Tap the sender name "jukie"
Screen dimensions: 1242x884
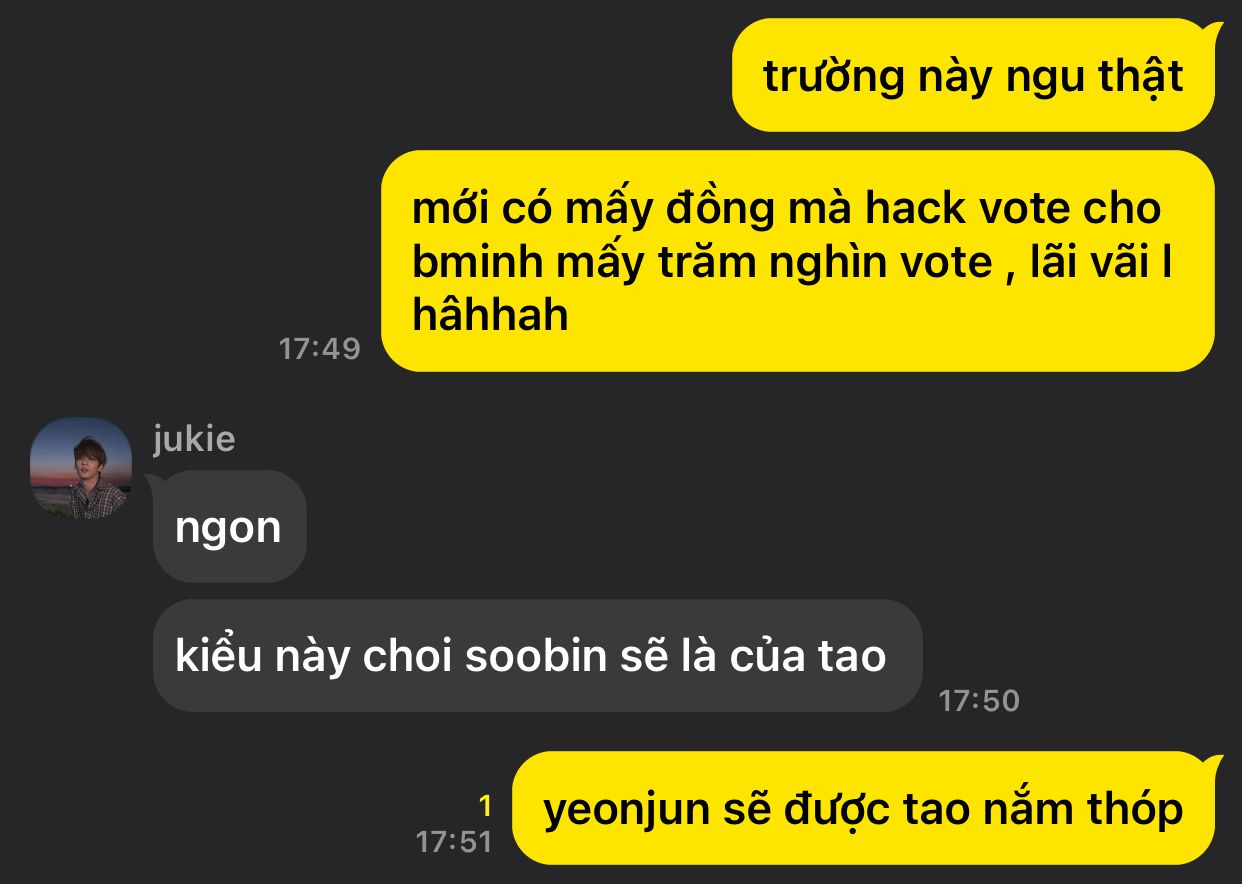pyautogui.click(x=194, y=438)
